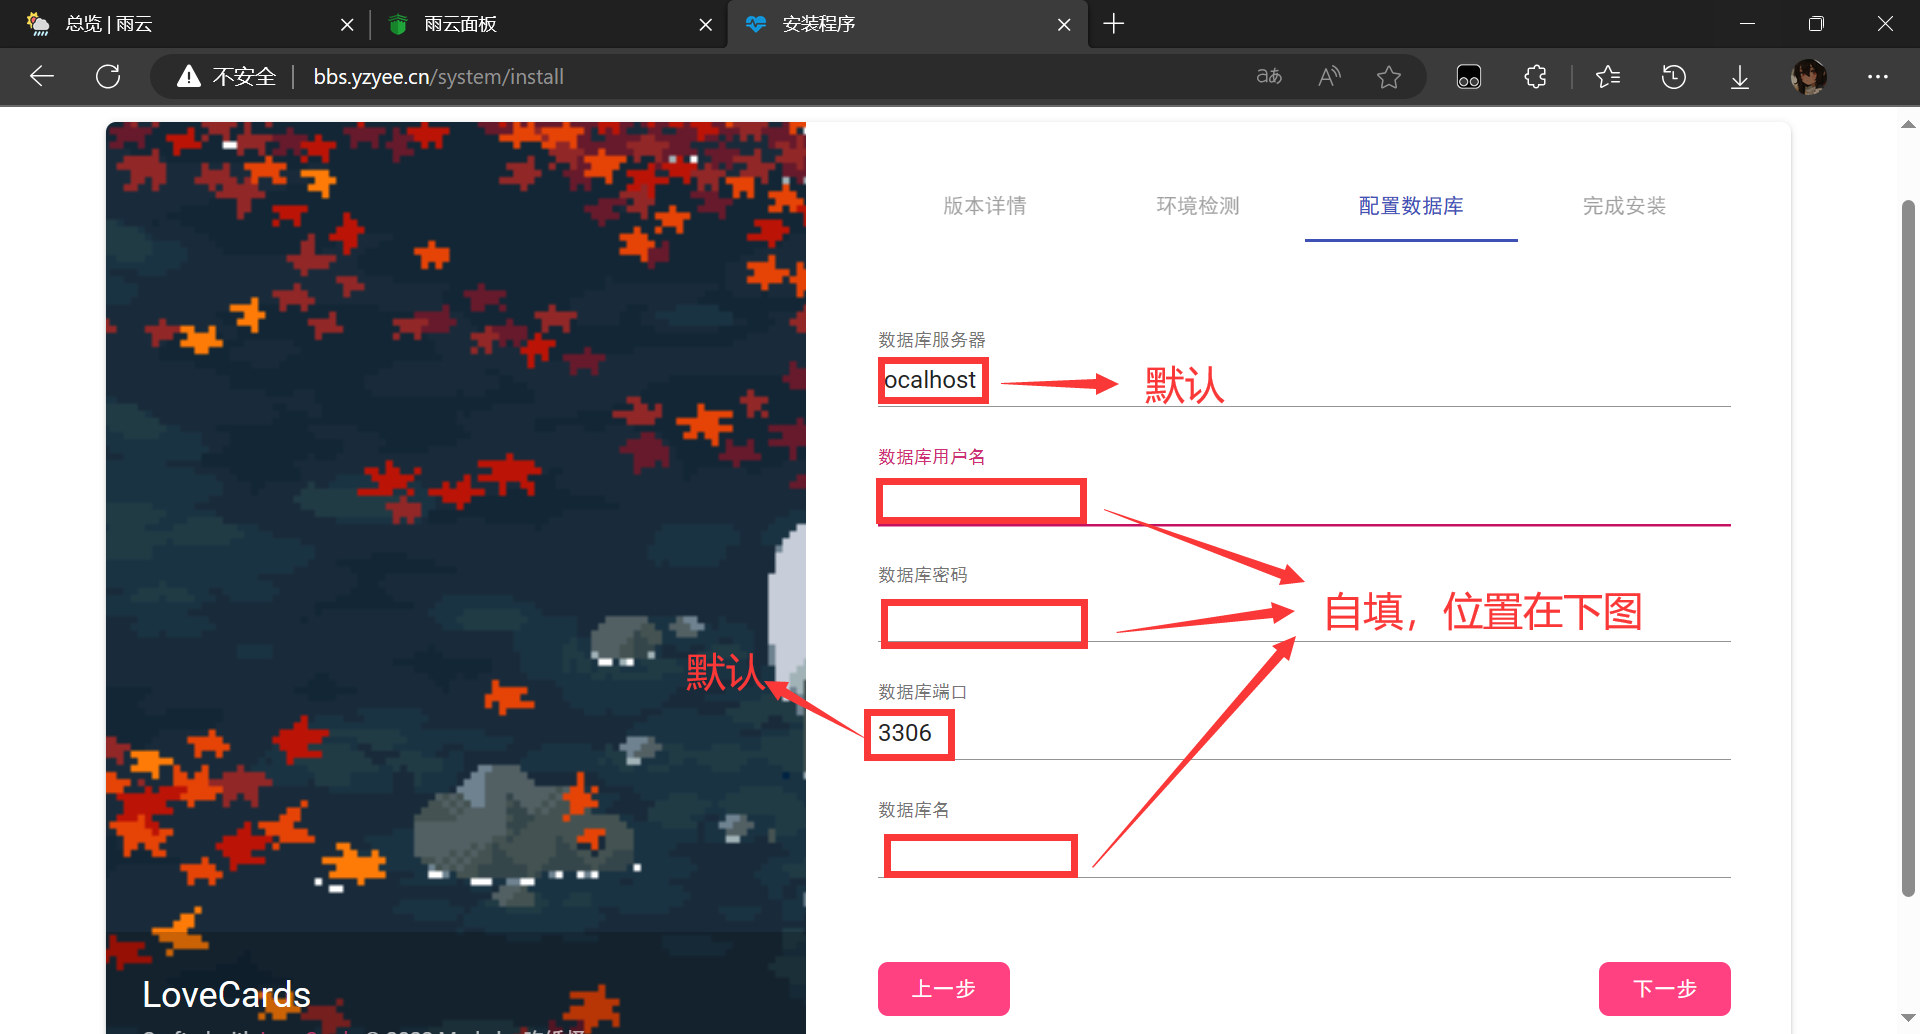Viewport: 1920px width, 1034px height.
Task: Open the browser settings ellipsis menu
Action: coord(1878,76)
